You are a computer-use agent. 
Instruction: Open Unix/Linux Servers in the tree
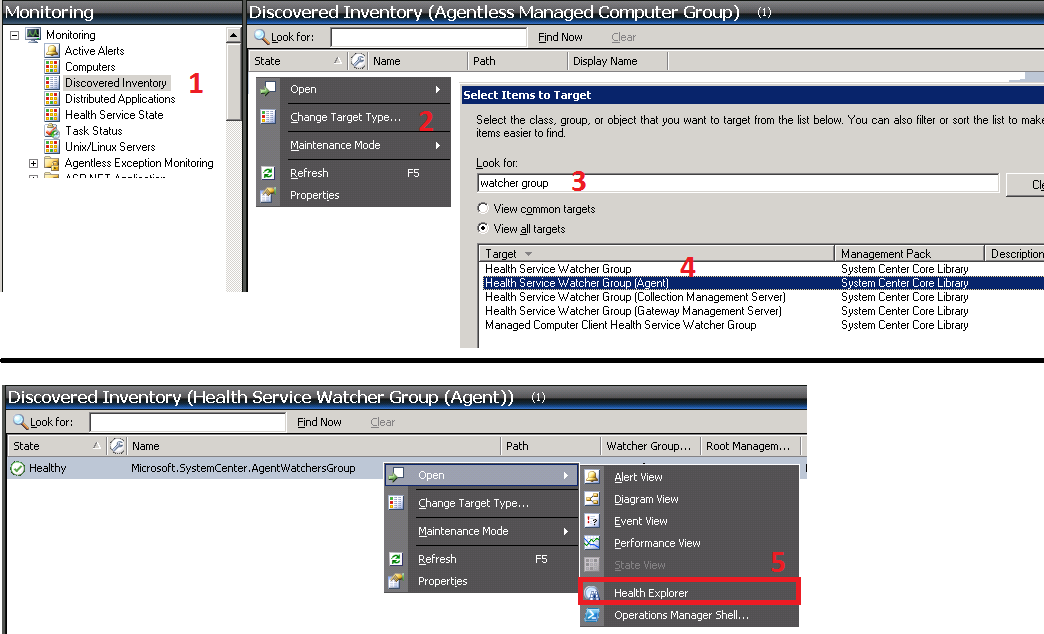[x=110, y=147]
